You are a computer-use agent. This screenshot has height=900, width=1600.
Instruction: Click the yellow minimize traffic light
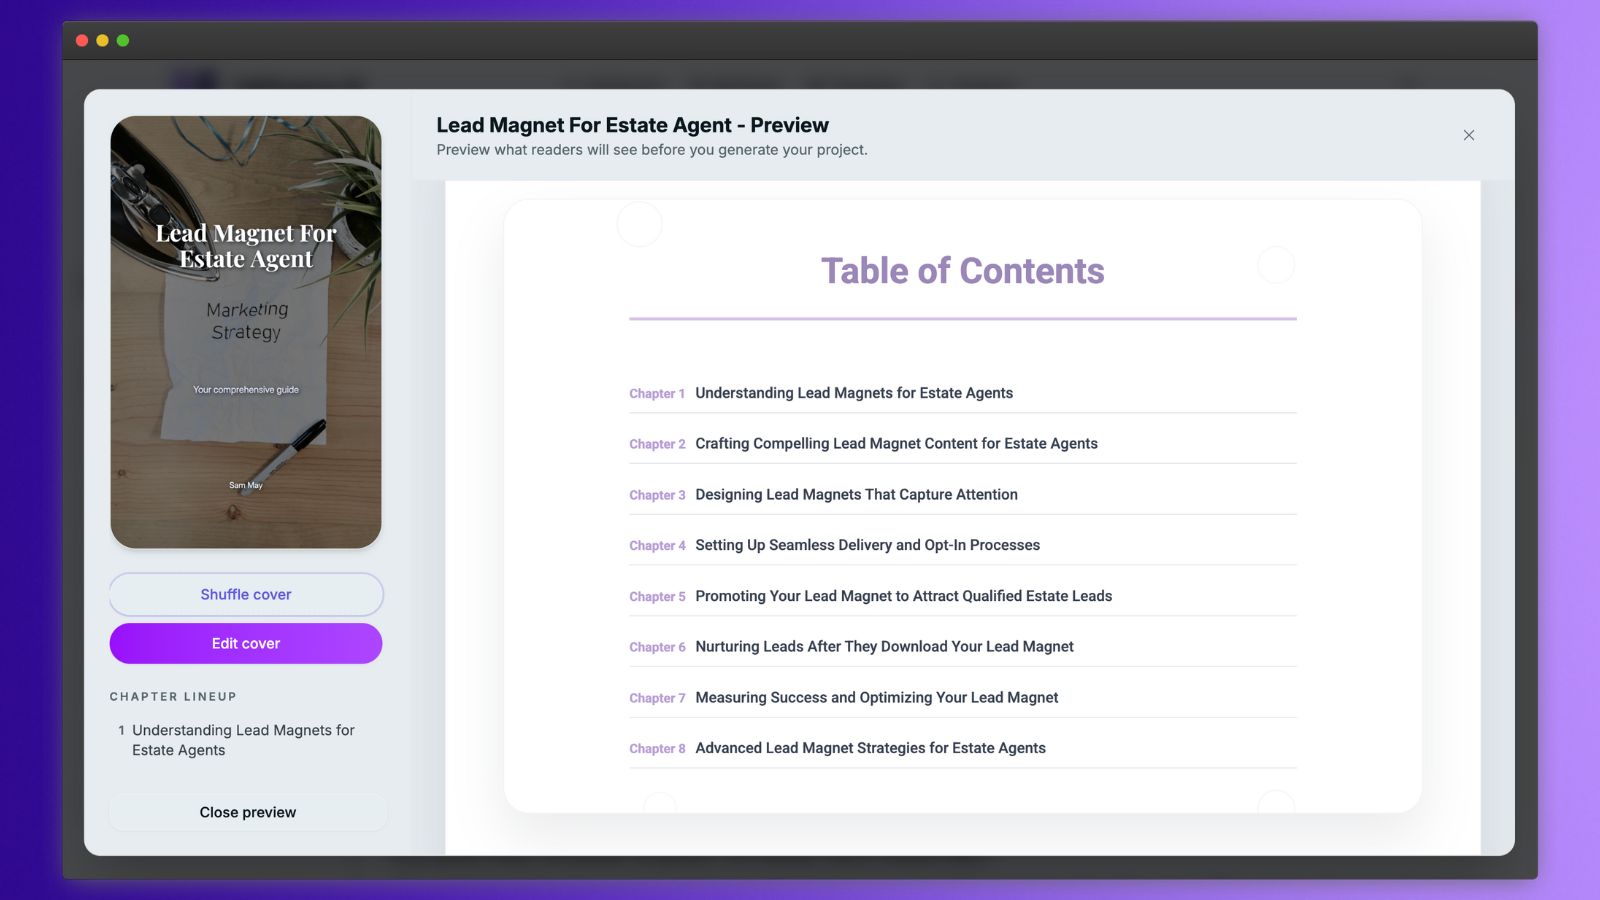101,40
